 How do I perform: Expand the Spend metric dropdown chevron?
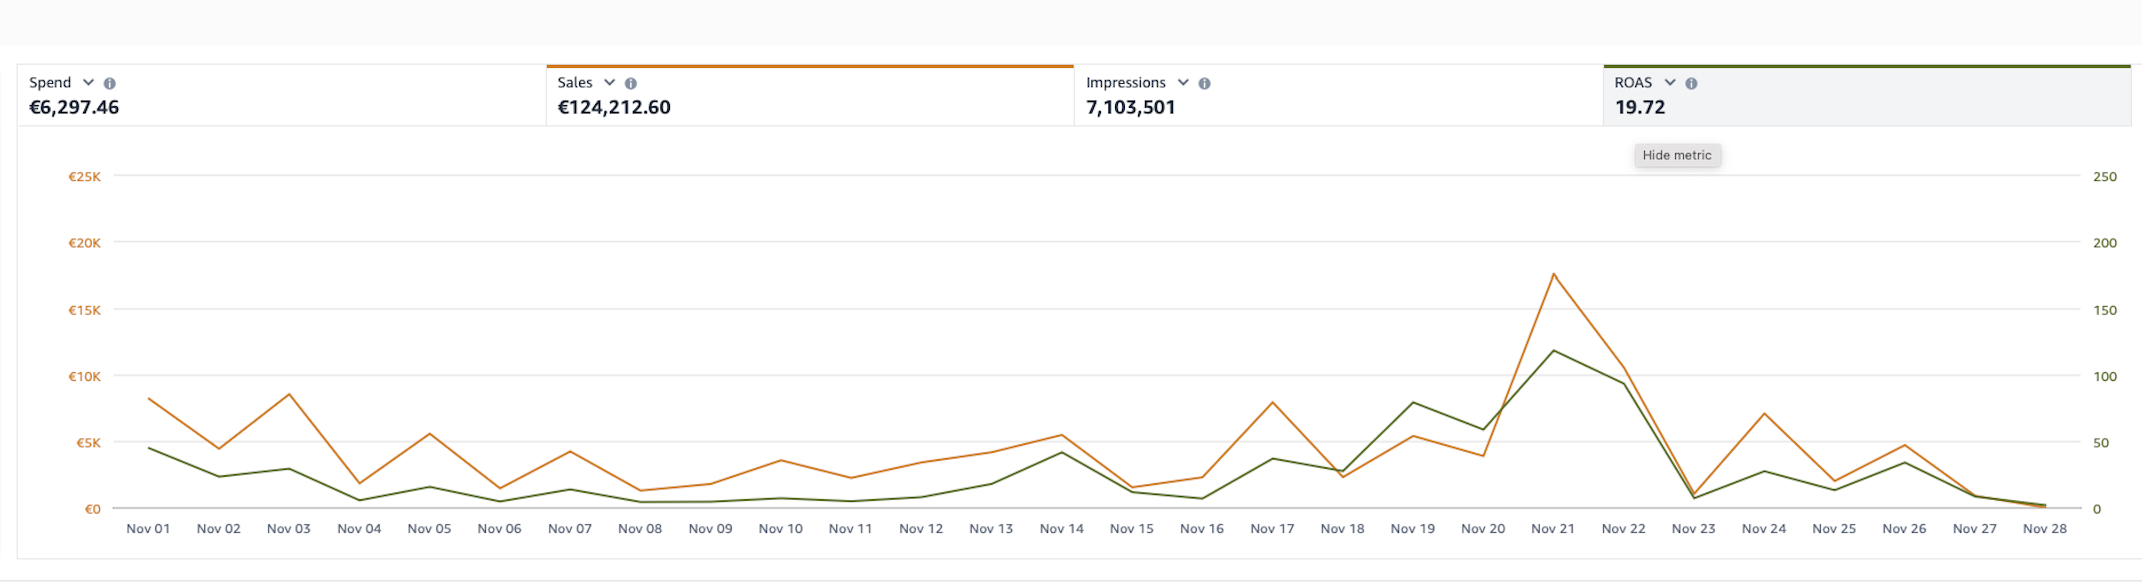pyautogui.click(x=88, y=83)
